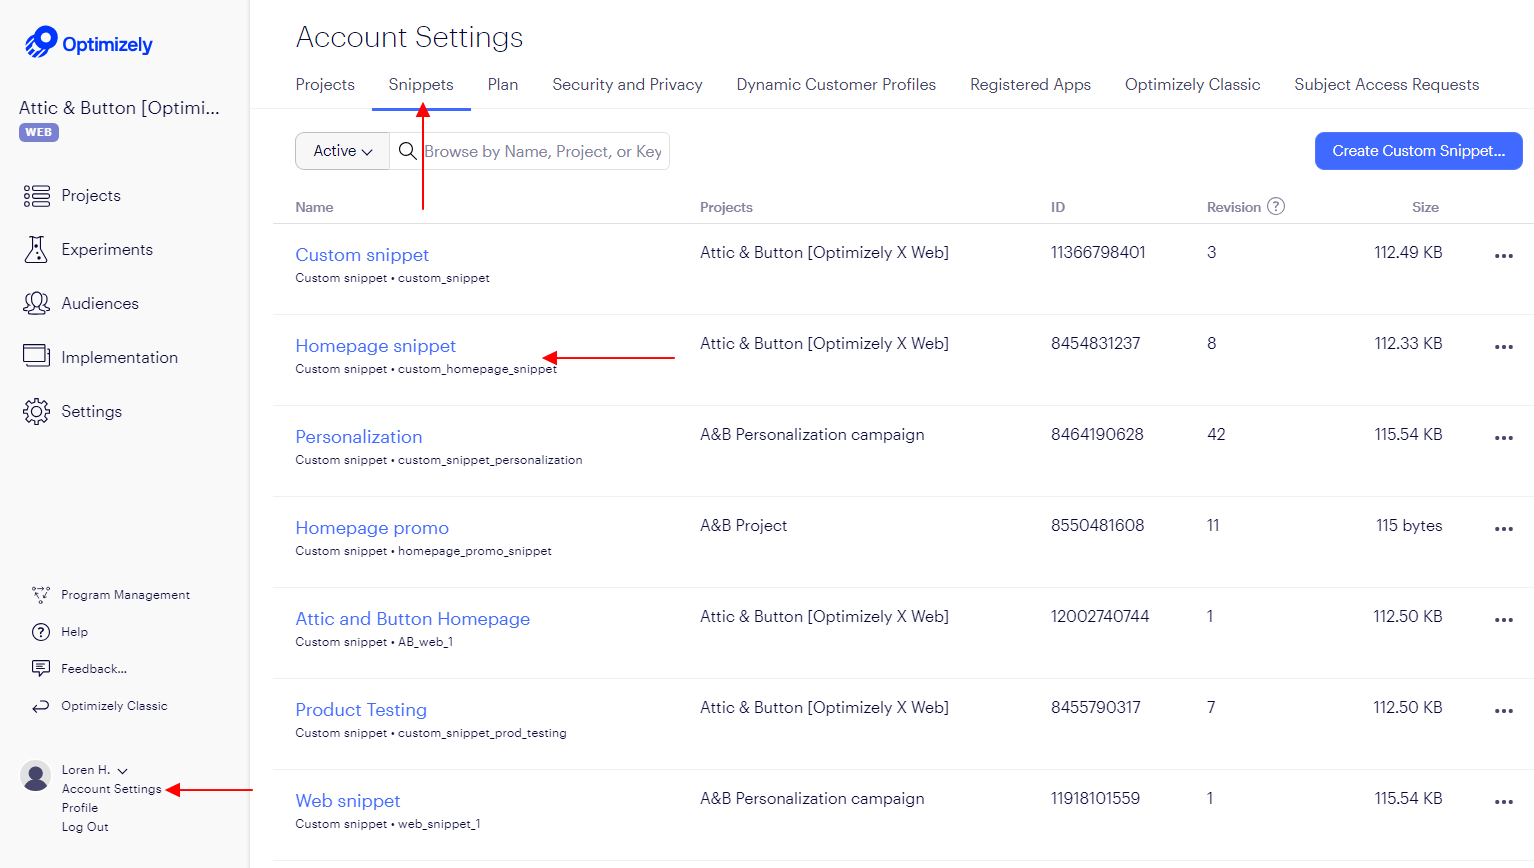Select the Snippets tab

(421, 85)
